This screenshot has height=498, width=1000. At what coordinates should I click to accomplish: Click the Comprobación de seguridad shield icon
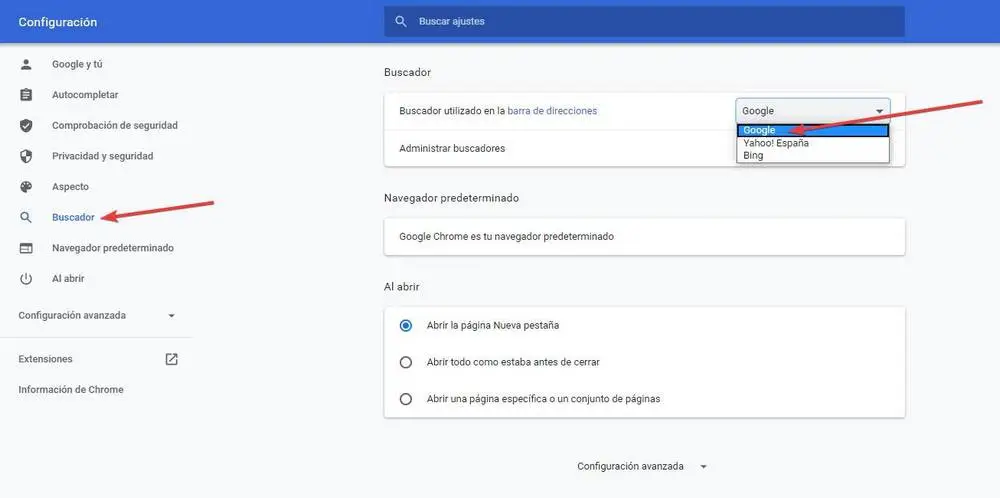(x=26, y=126)
